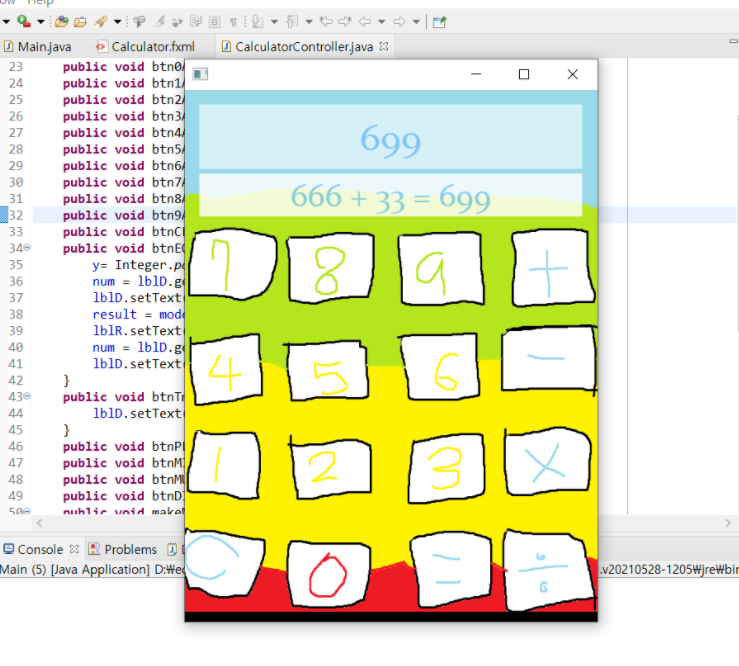Click the red 0 calculator button
This screenshot has height=666, width=739.
(328, 574)
